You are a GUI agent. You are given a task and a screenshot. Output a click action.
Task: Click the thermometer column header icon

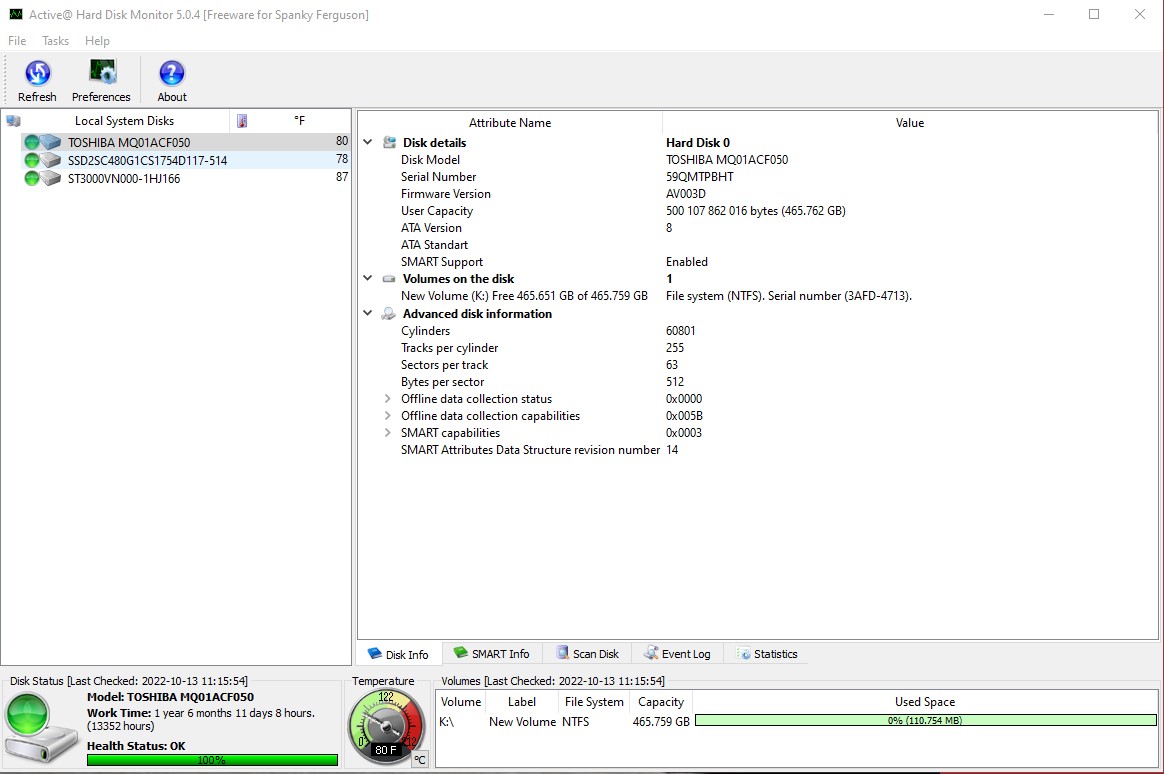(x=242, y=121)
